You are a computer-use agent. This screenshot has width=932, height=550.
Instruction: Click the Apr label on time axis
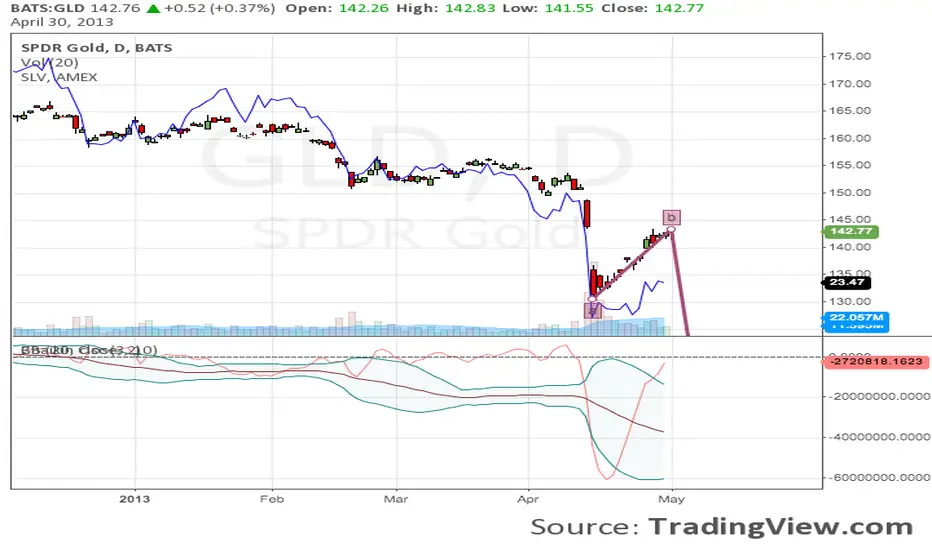tap(528, 499)
